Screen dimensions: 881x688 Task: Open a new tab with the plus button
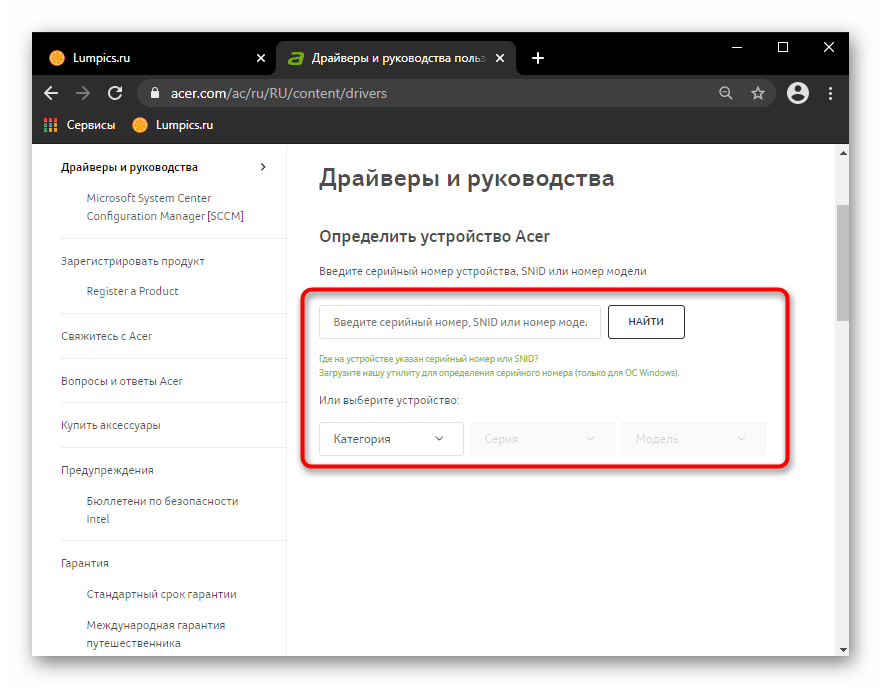tap(538, 58)
